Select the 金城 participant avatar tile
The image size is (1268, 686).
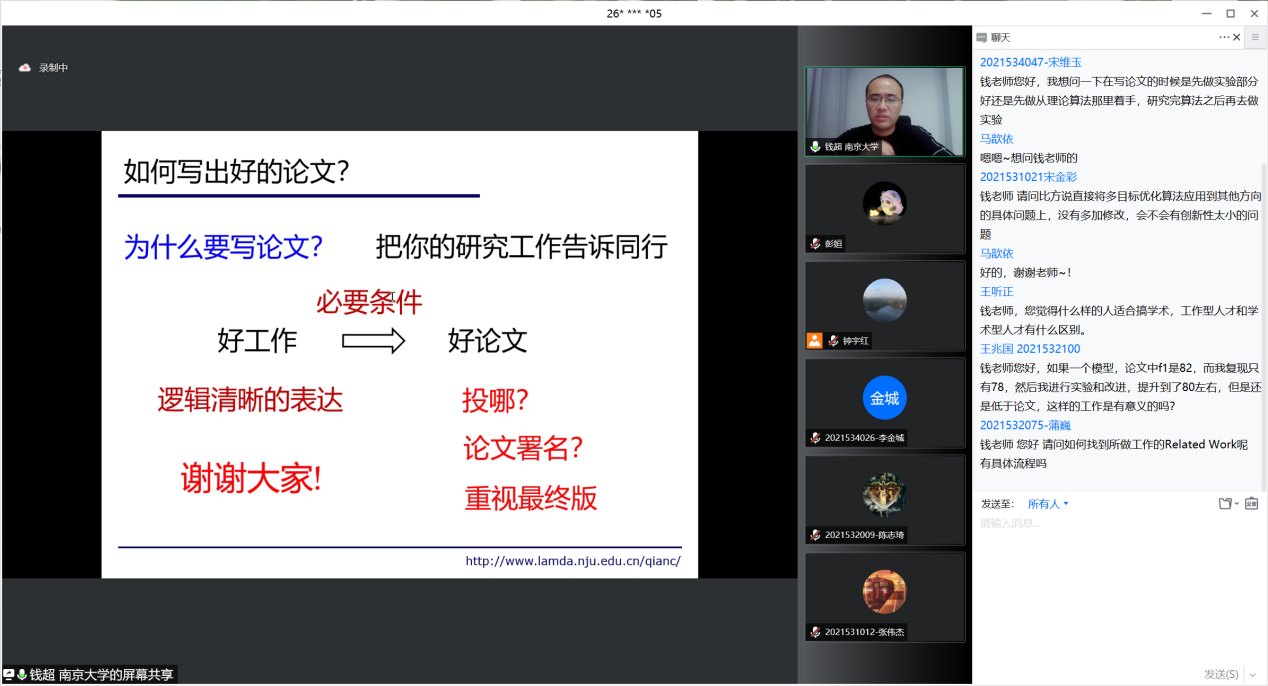tap(884, 398)
